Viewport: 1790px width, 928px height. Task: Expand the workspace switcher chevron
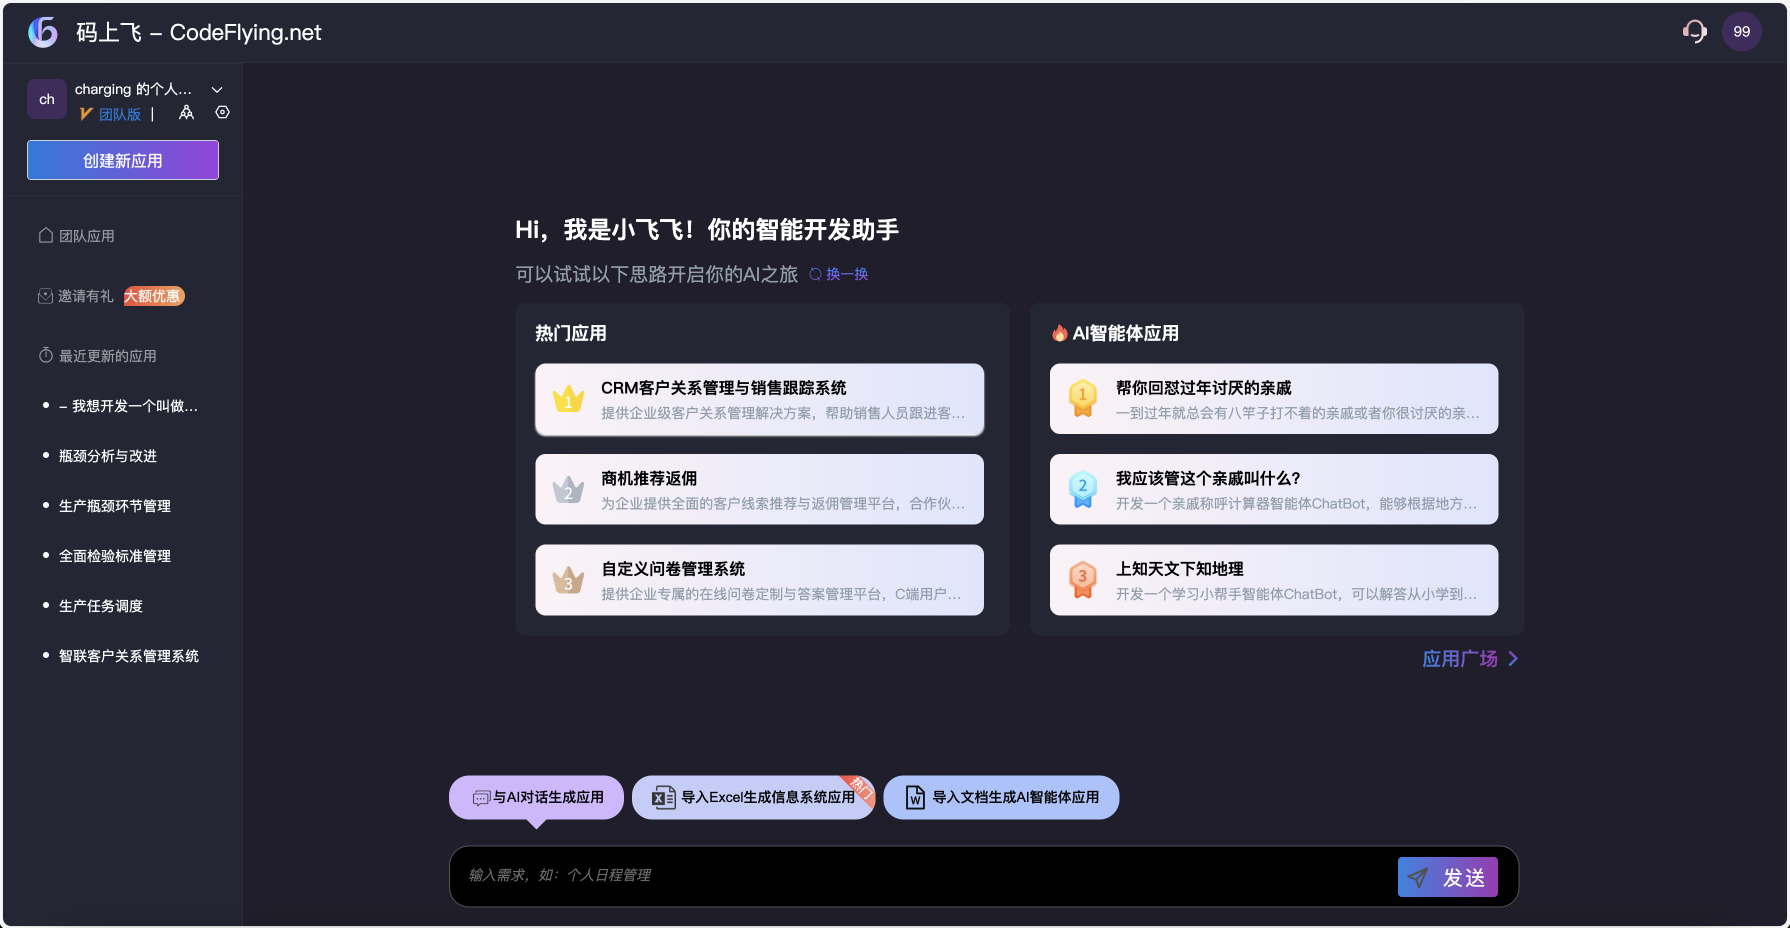[x=217, y=89]
